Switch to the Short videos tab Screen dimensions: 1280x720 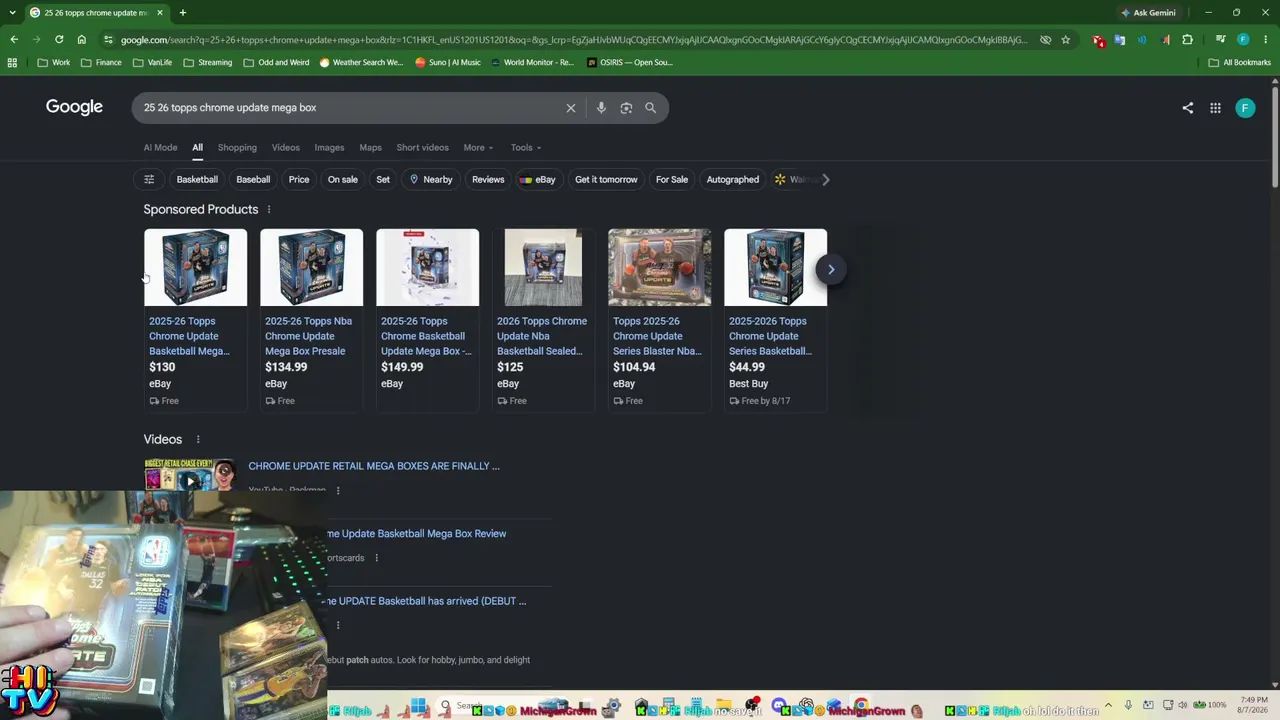pyautogui.click(x=422, y=148)
